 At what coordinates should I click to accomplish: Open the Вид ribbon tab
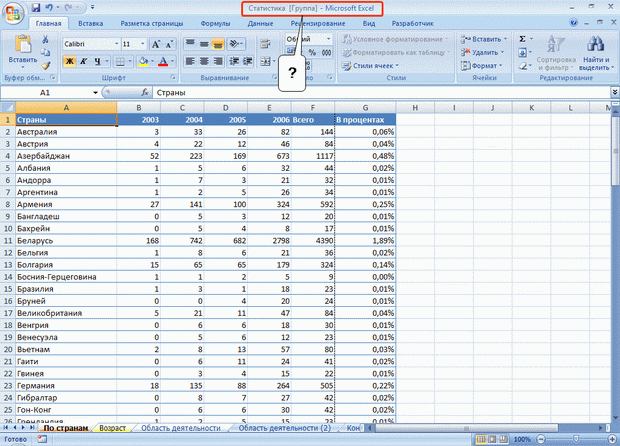click(x=369, y=23)
